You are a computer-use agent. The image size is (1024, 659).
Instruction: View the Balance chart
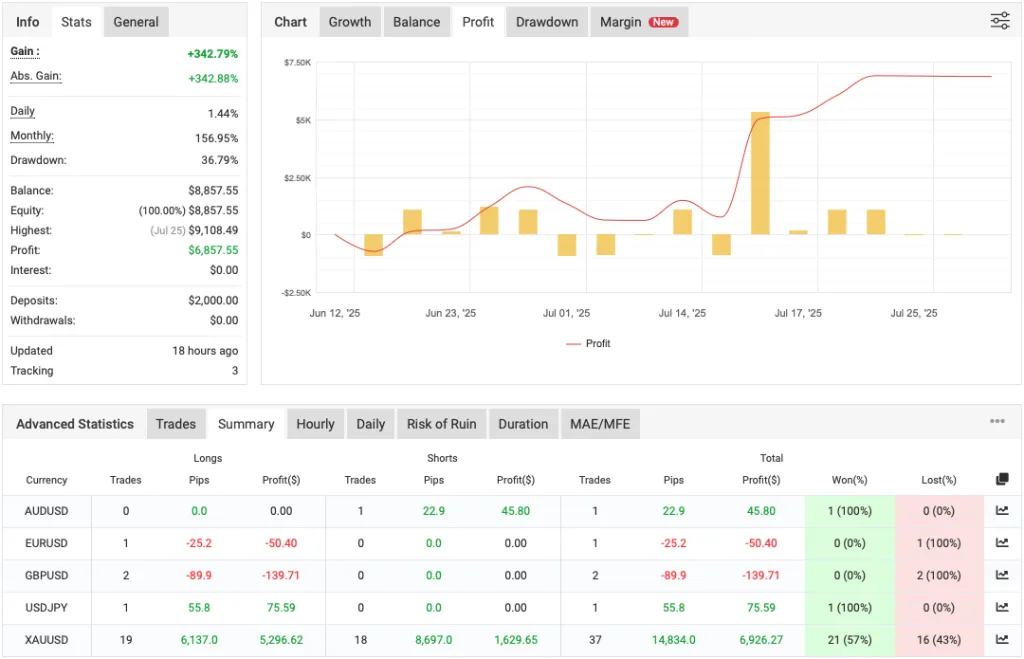coord(417,21)
